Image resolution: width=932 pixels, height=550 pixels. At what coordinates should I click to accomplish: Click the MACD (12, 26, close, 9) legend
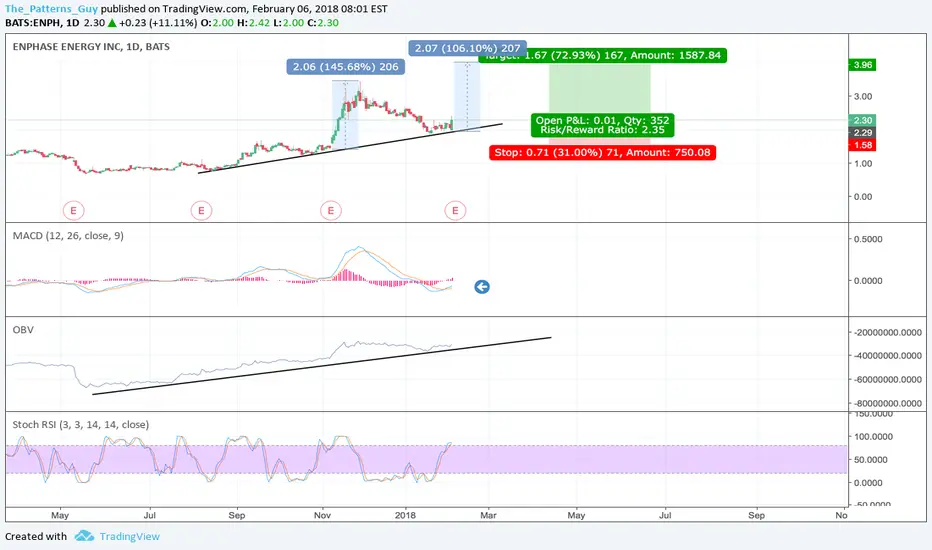pyautogui.click(x=68, y=235)
